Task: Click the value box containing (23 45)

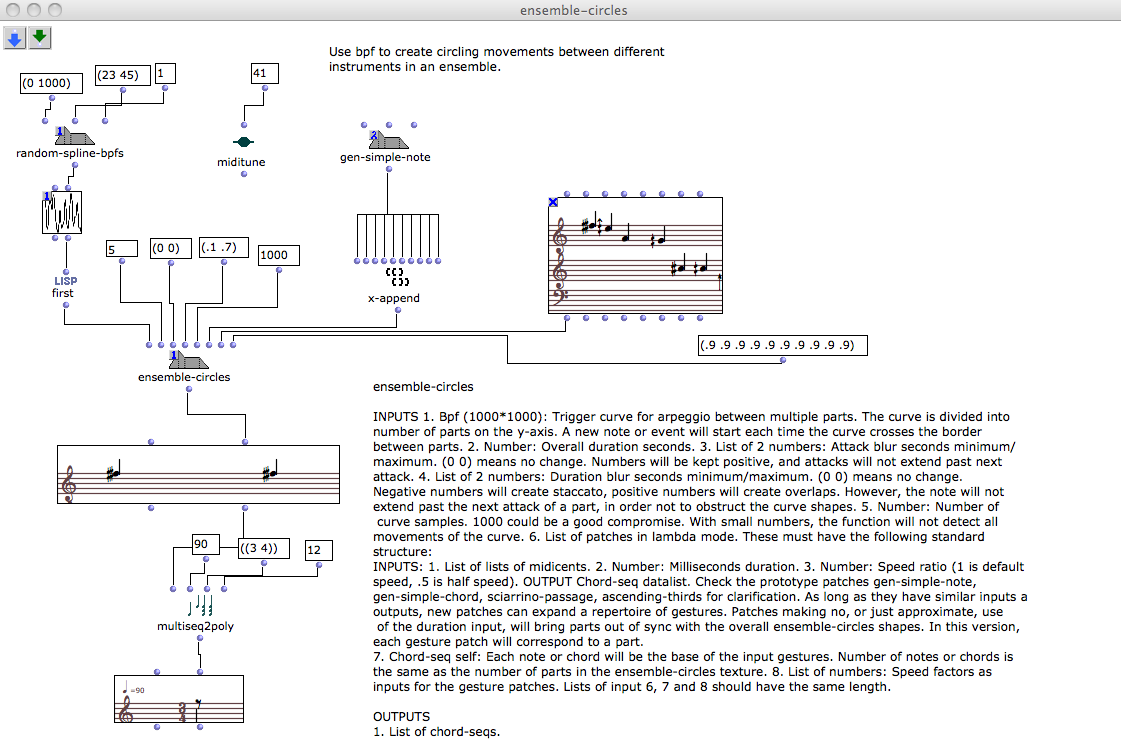Action: pos(123,74)
